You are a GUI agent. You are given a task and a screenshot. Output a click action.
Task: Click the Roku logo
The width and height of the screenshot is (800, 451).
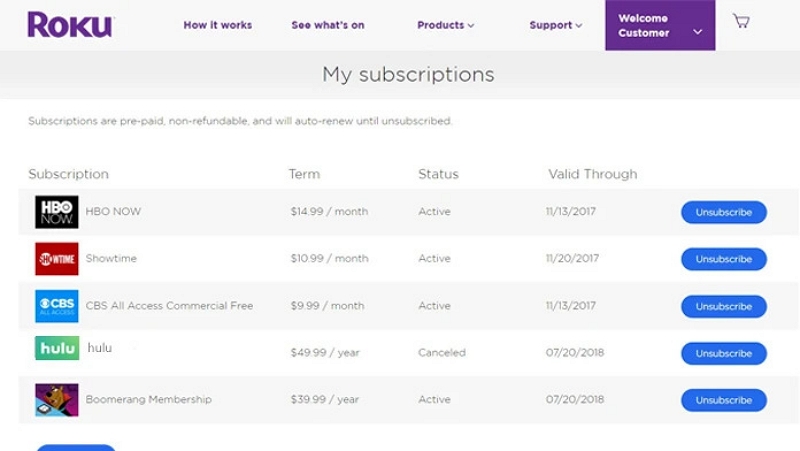tap(70, 25)
